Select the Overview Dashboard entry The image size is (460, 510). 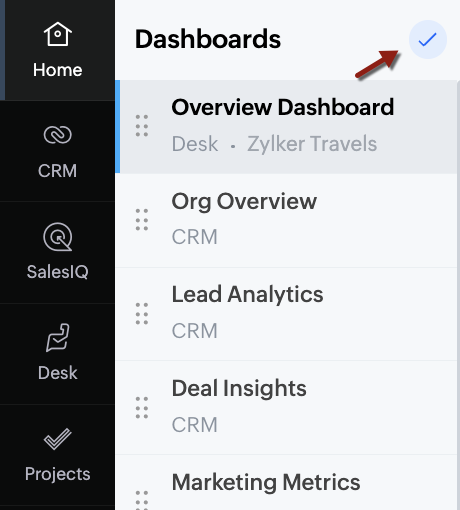(x=286, y=127)
